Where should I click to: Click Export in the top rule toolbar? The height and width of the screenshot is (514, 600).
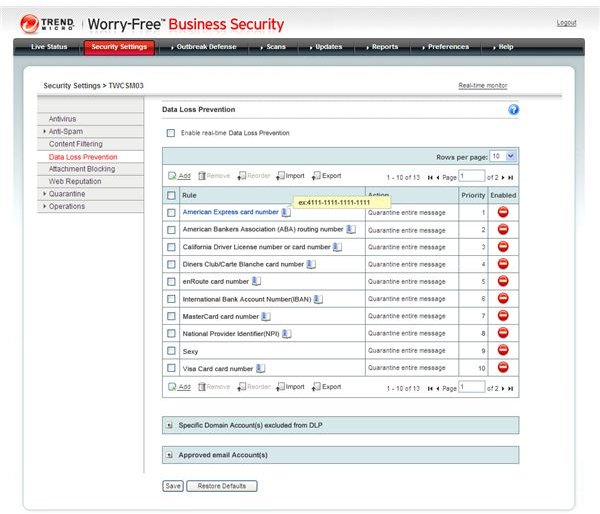tap(327, 176)
